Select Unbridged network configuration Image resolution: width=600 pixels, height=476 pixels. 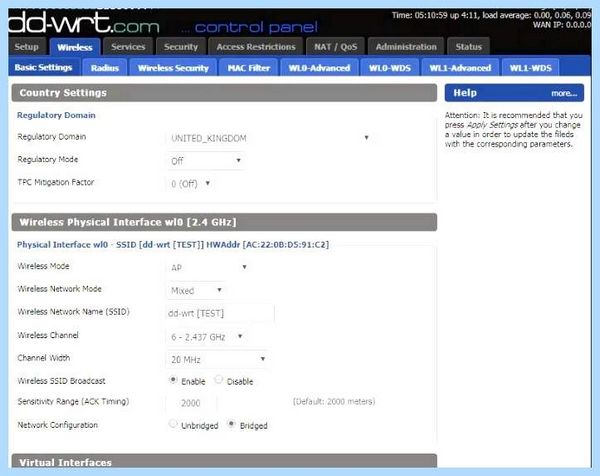(173, 424)
